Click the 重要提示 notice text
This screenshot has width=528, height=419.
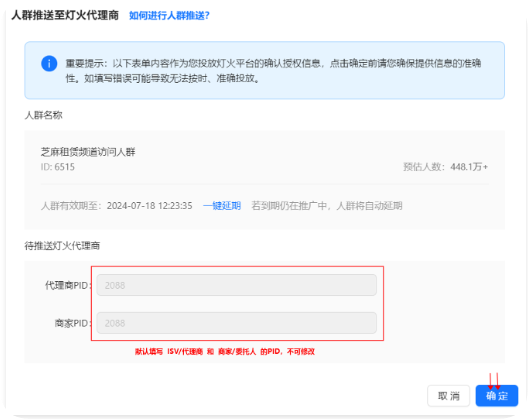[x=273, y=71]
